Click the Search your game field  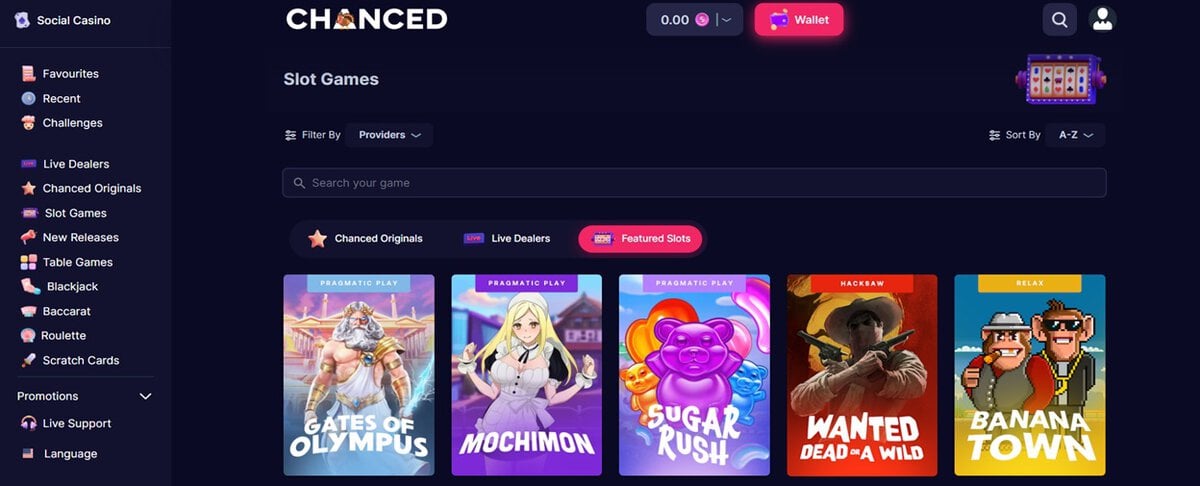pos(694,183)
